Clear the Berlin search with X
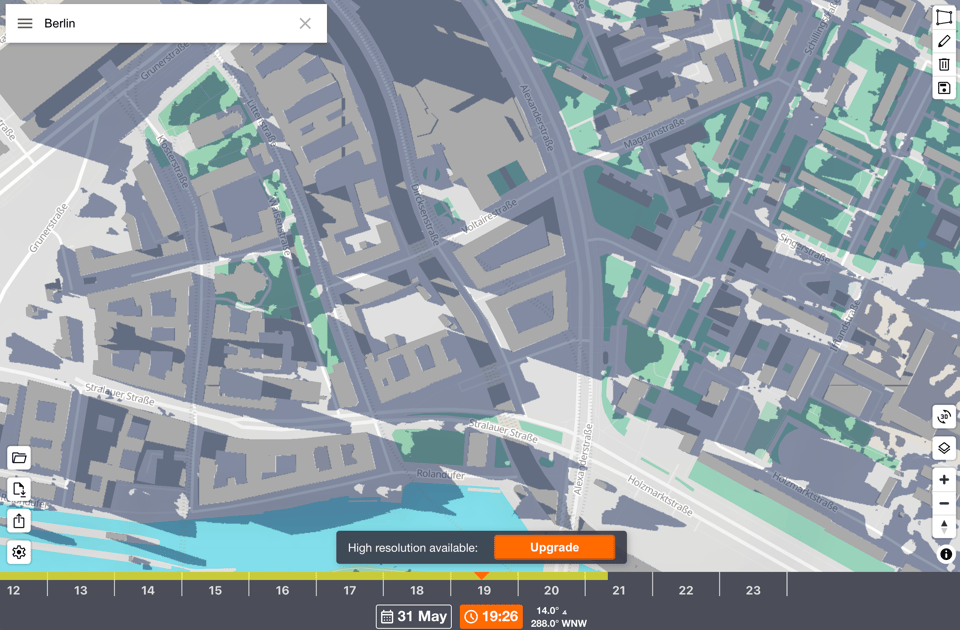This screenshot has width=960, height=630. coord(305,23)
